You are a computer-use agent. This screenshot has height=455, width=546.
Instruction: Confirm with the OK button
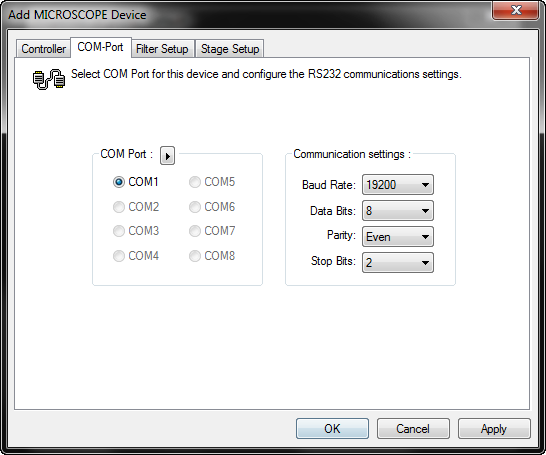tap(332, 429)
